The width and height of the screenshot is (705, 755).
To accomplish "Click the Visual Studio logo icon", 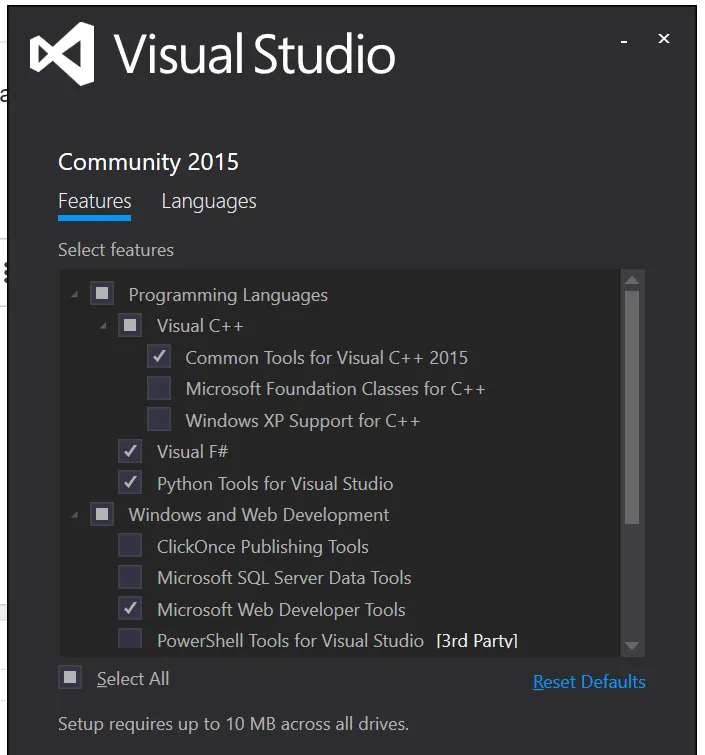I will [x=62, y=53].
